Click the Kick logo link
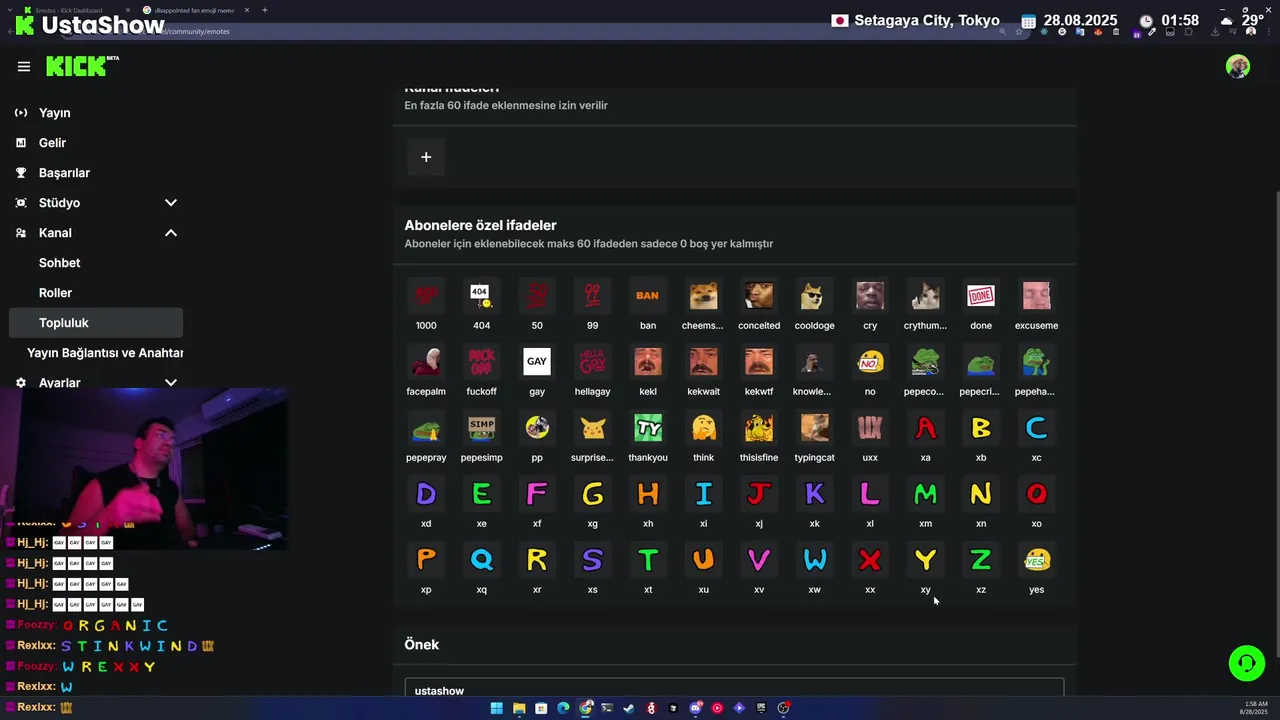Screen dimensions: 1280x720 point(82,66)
